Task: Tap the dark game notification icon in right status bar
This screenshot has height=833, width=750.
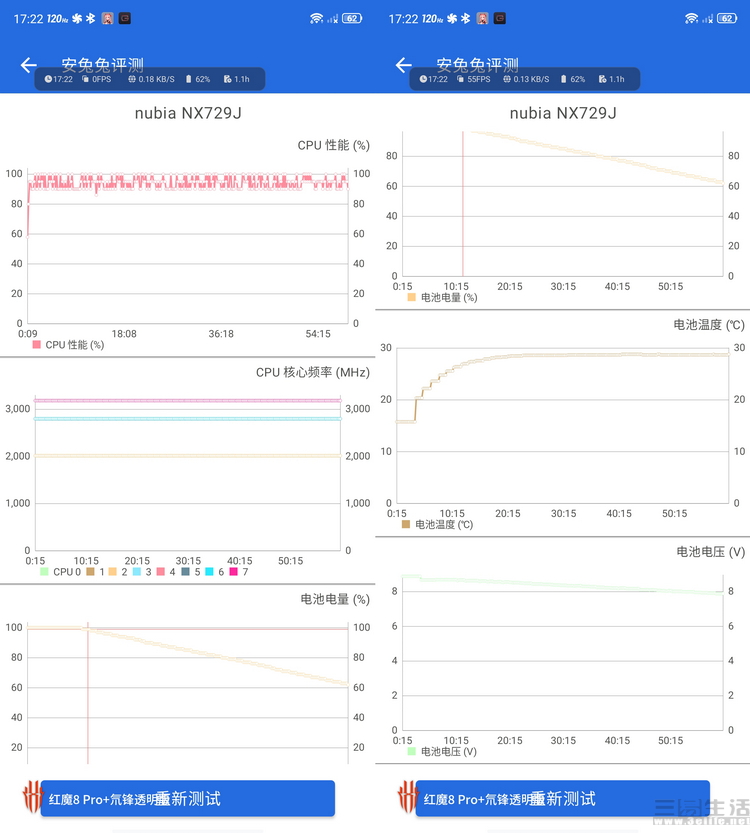Action: tap(499, 19)
